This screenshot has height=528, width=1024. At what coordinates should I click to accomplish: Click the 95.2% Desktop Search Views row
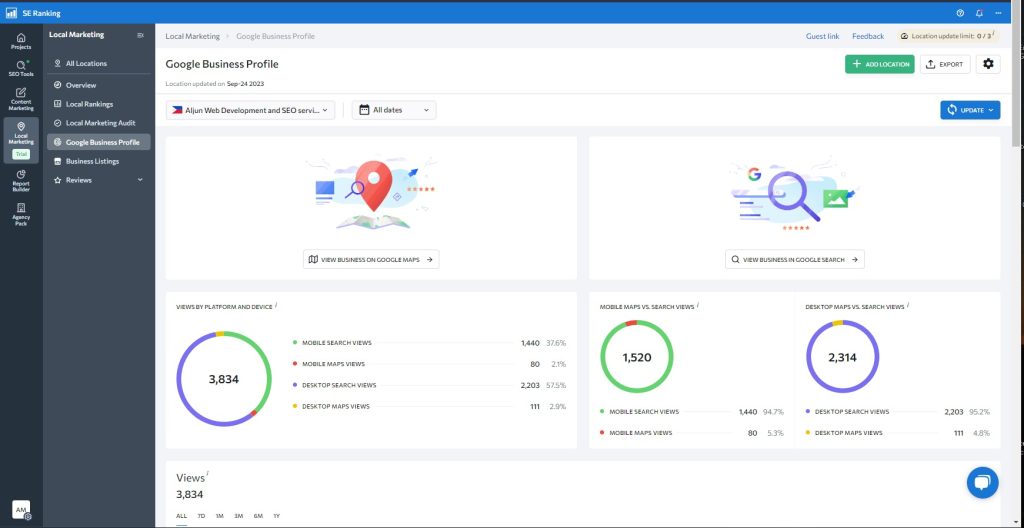[x=897, y=412]
